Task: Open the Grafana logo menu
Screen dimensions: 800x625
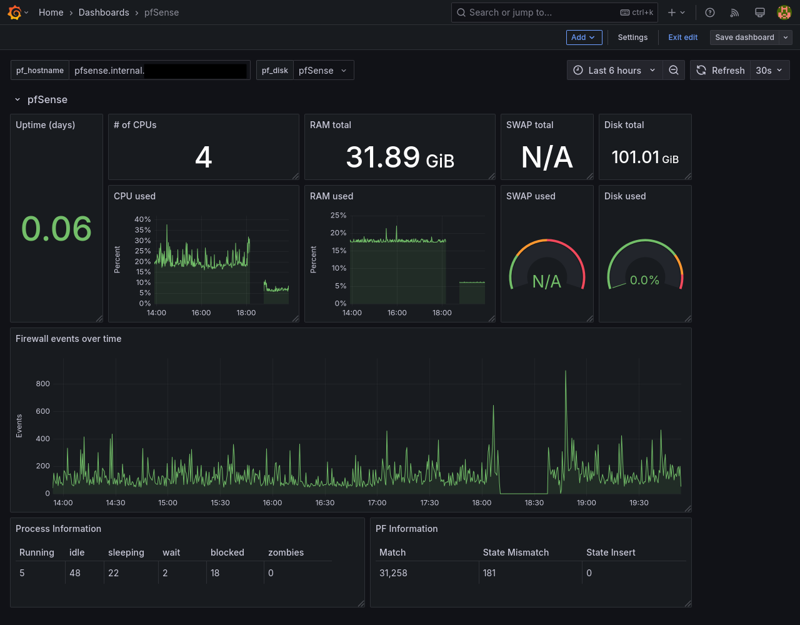Action: (14, 12)
